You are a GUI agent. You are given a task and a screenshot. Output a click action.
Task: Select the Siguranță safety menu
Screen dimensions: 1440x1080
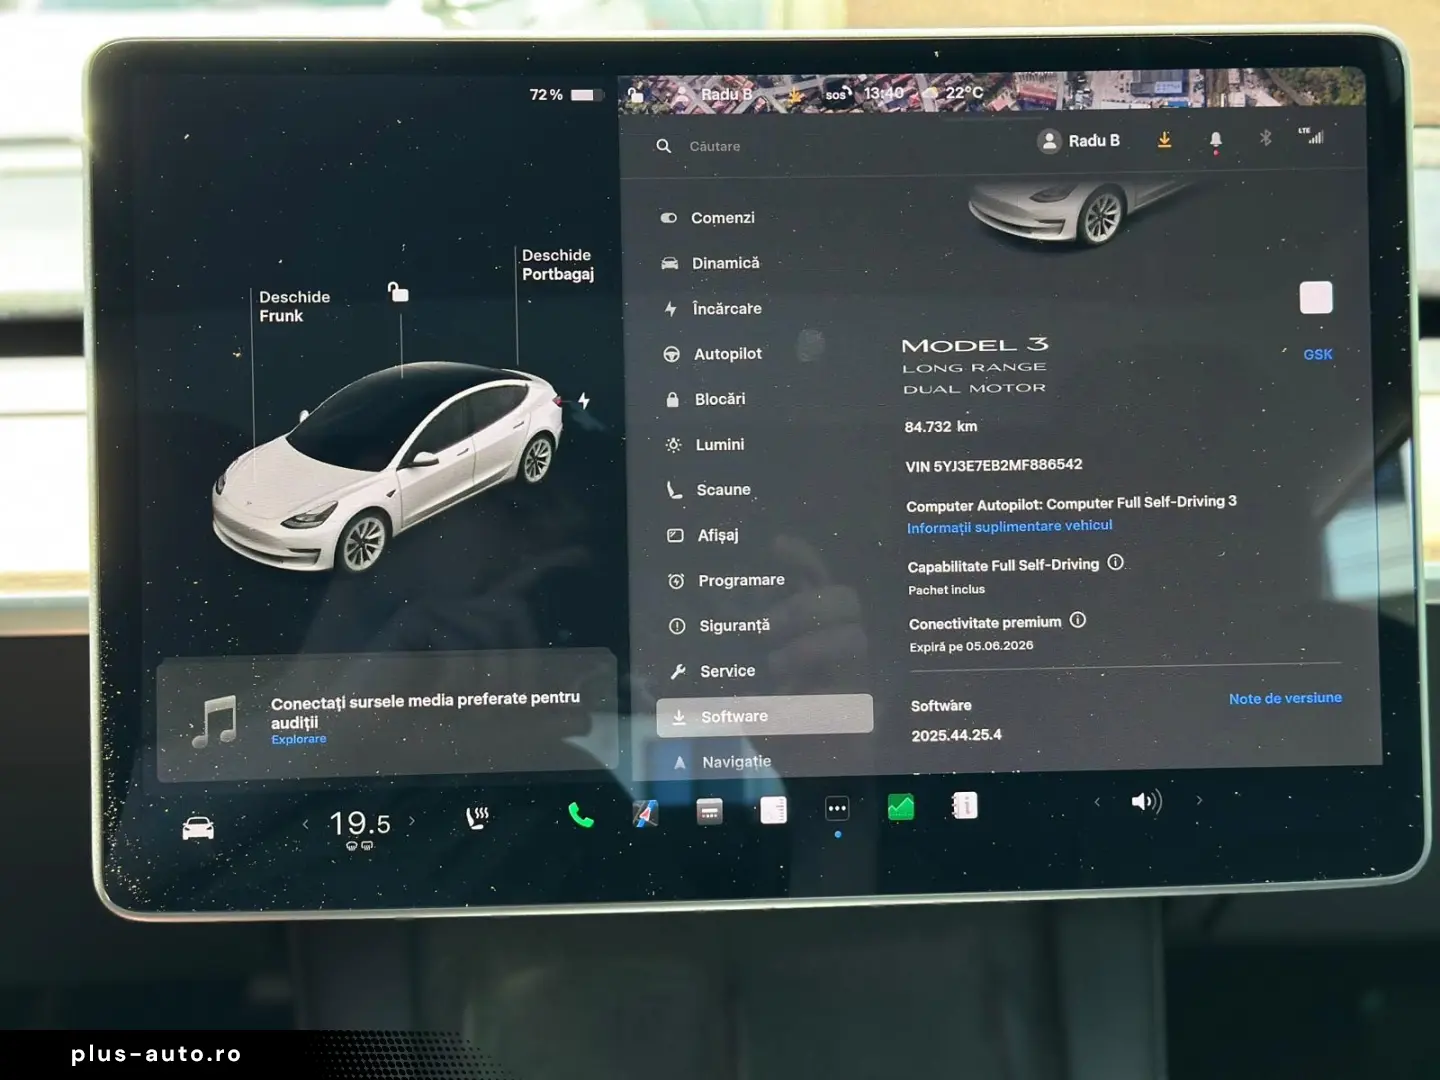point(720,626)
